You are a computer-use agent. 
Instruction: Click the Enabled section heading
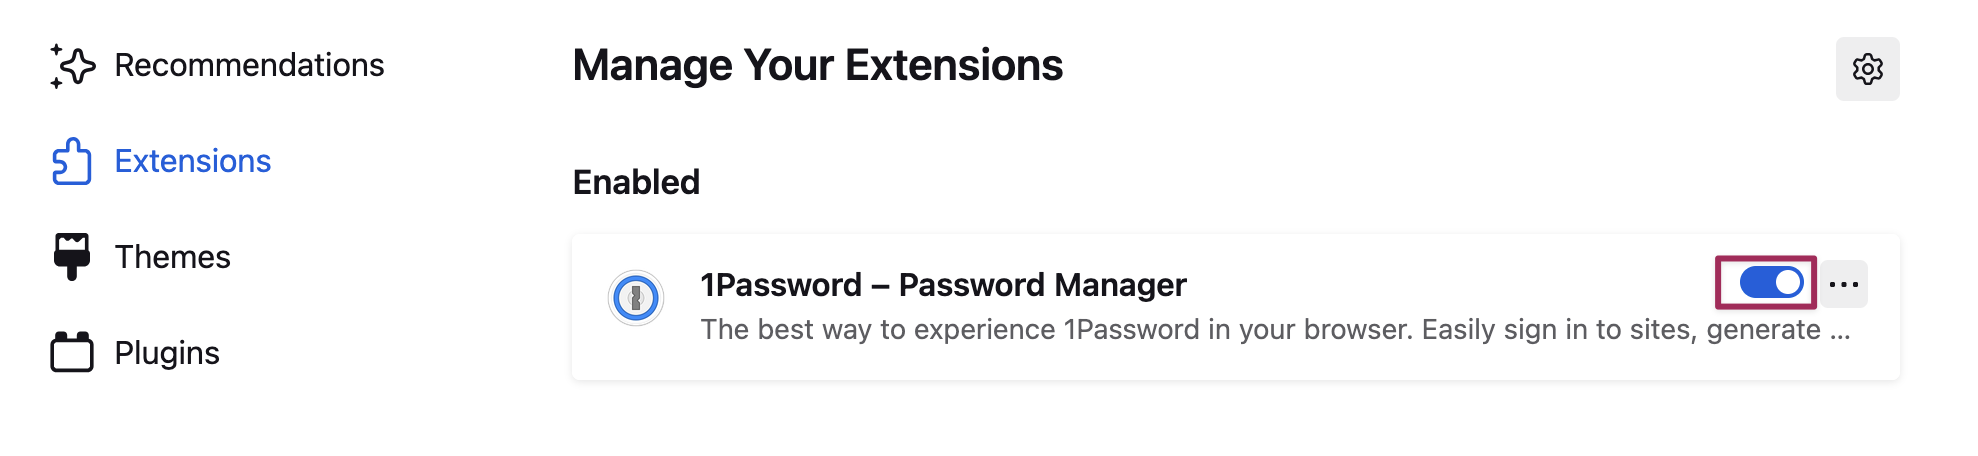coord(636,183)
